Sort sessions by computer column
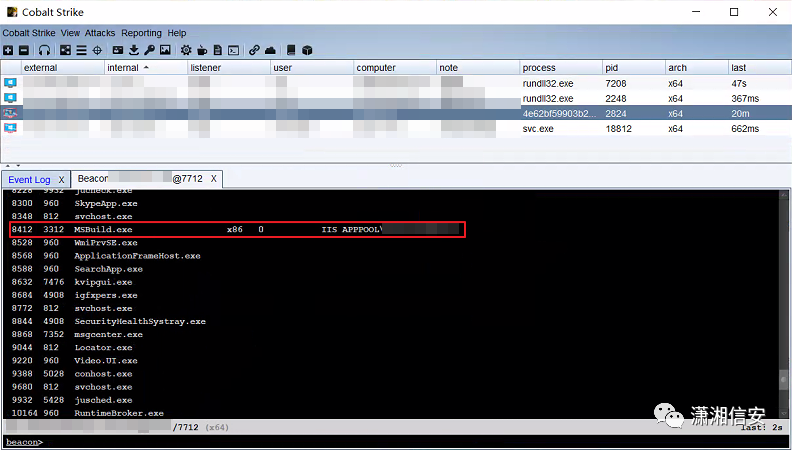 click(394, 68)
